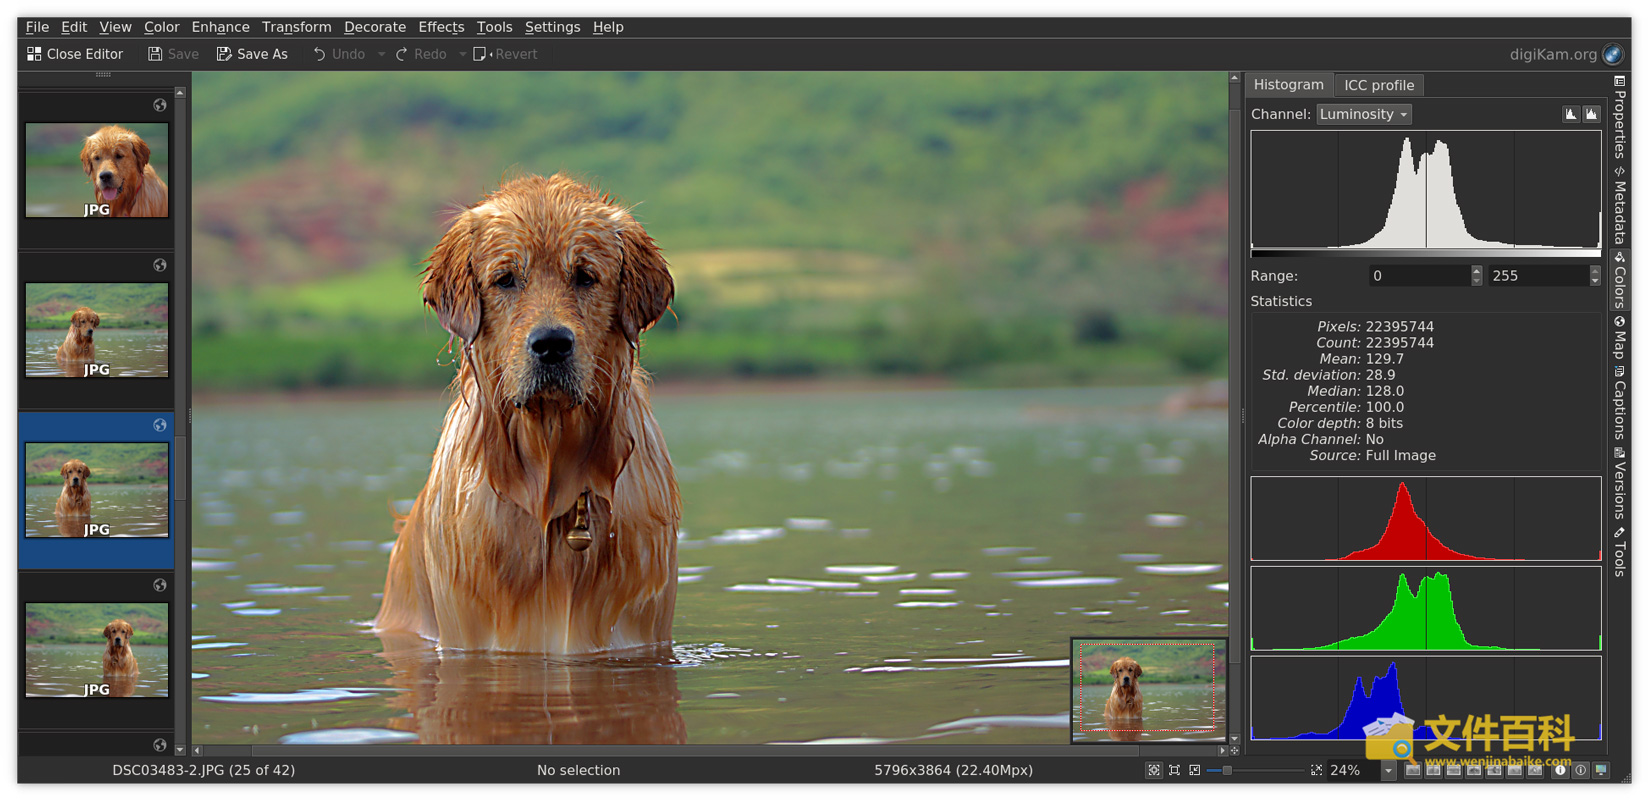
Task: Open the Tools sidebar tab
Action: pyautogui.click(x=1620, y=551)
